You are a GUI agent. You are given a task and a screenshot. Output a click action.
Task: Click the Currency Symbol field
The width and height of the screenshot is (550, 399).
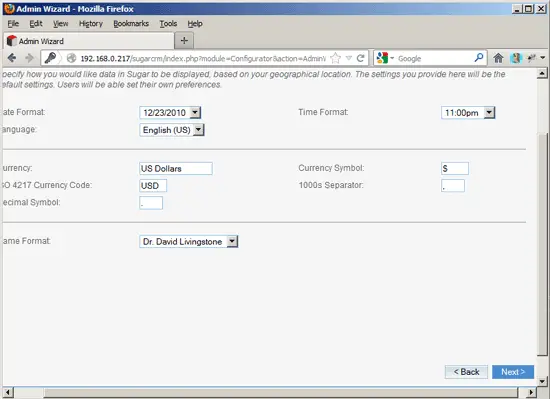click(455, 168)
